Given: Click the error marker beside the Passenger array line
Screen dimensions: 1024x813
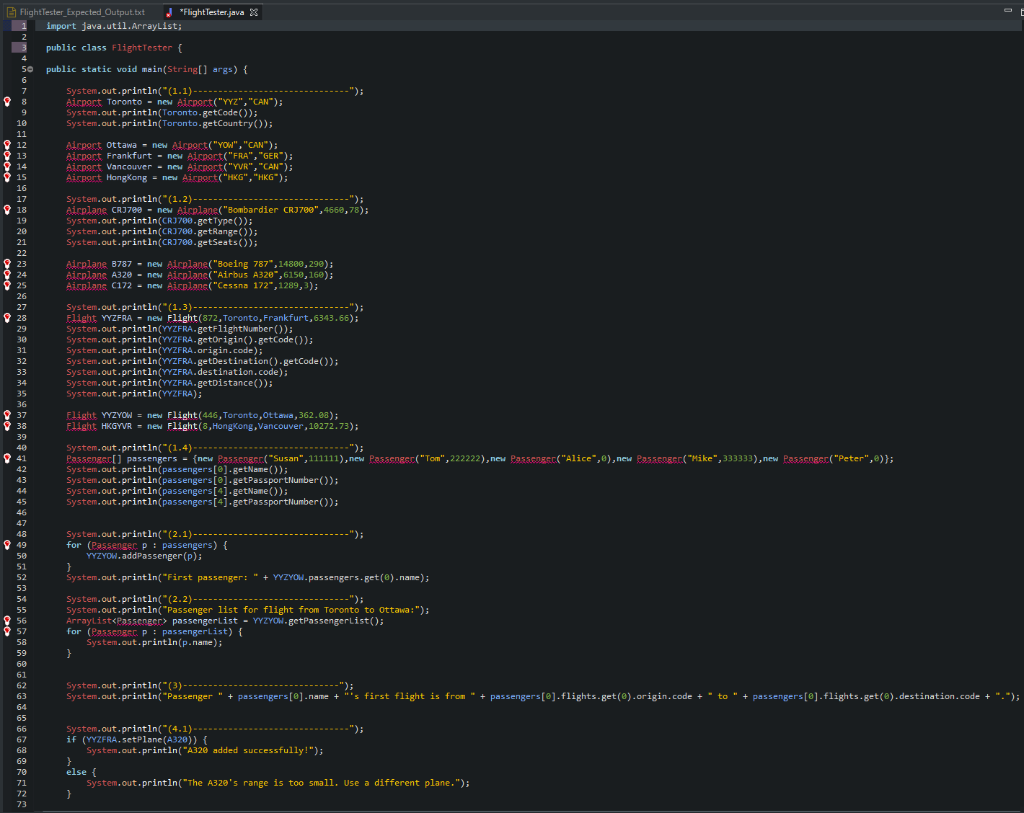Looking at the screenshot, I should [7, 458].
